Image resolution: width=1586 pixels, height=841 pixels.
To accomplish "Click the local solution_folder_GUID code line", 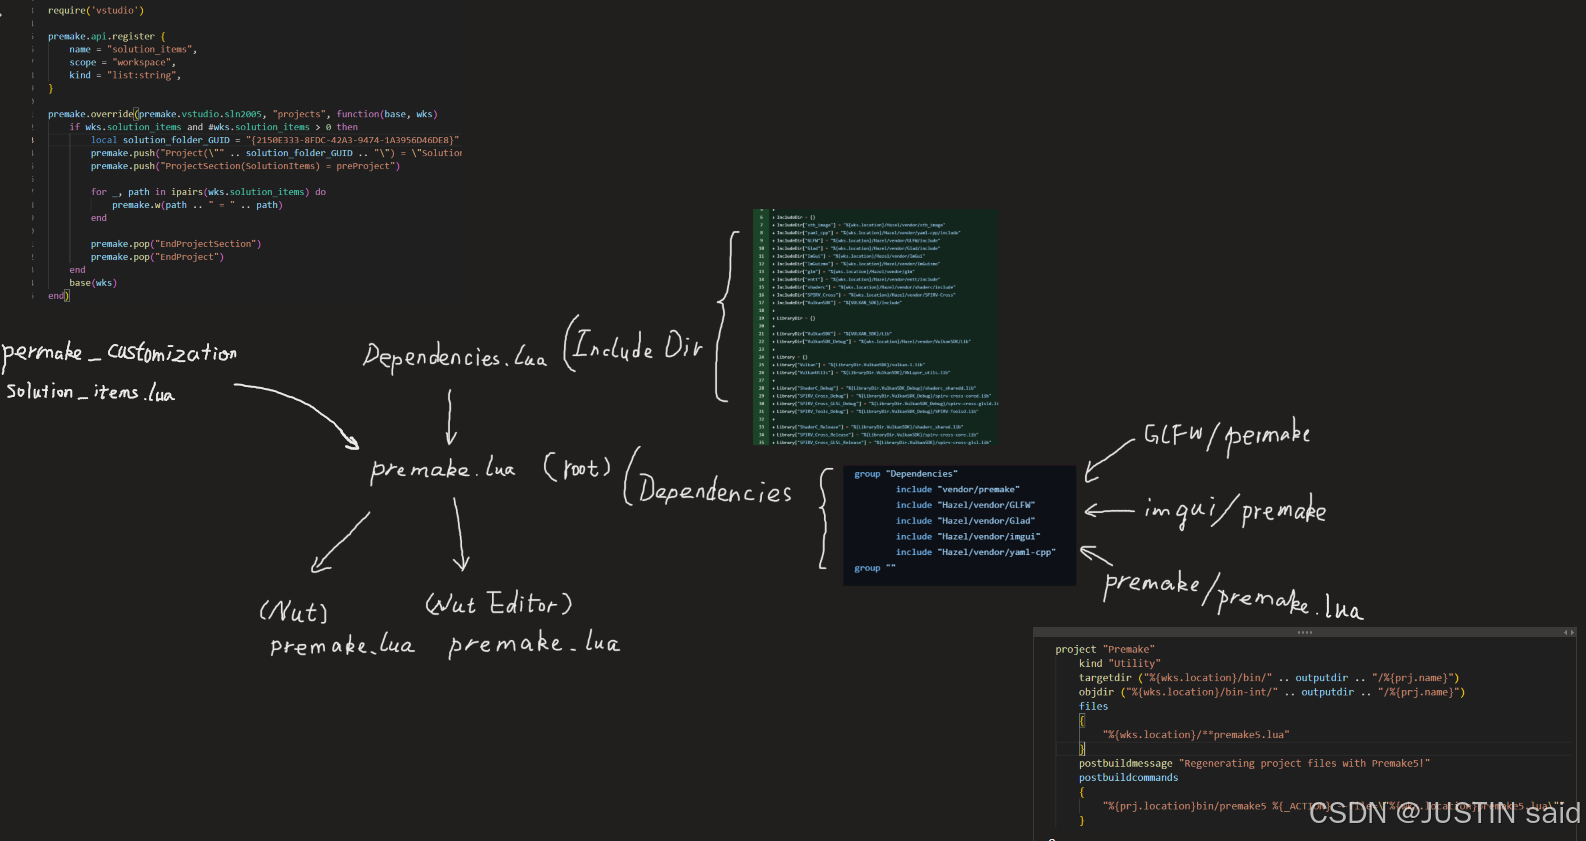I will click(x=274, y=140).
